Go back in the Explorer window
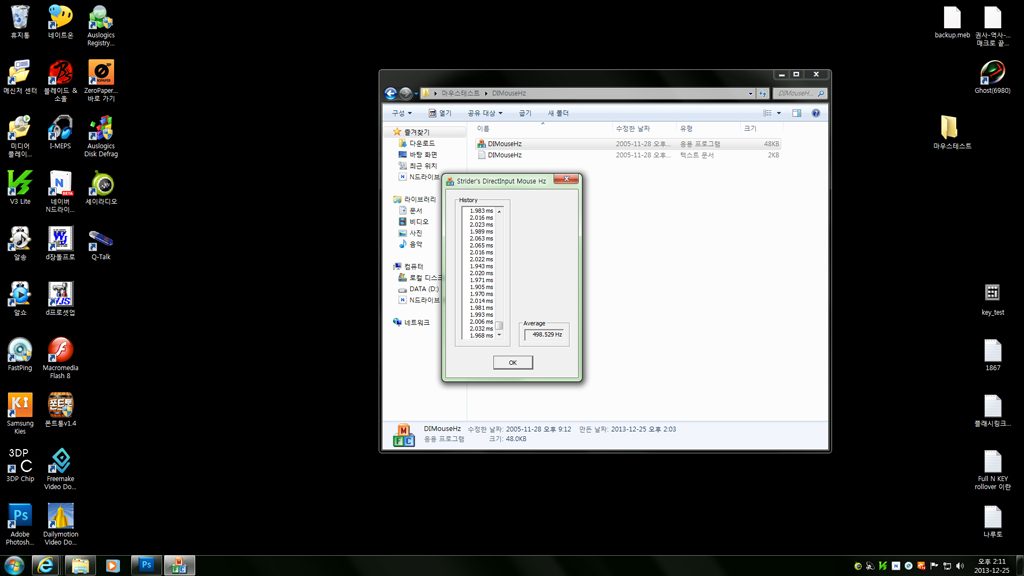Screen dimensions: 1024x576 click(391, 93)
